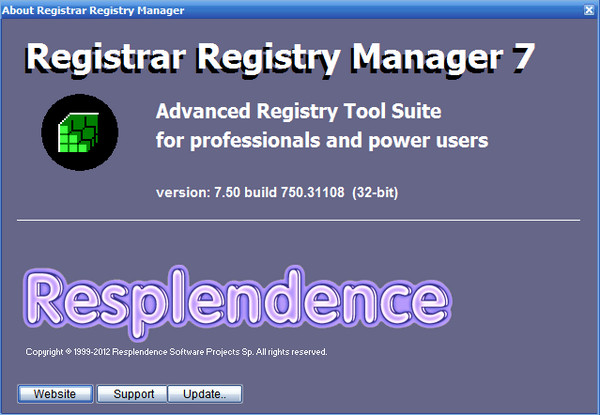600x415 pixels.
Task: Close the About Registrar Registry Manager dialog
Action: [x=589, y=10]
